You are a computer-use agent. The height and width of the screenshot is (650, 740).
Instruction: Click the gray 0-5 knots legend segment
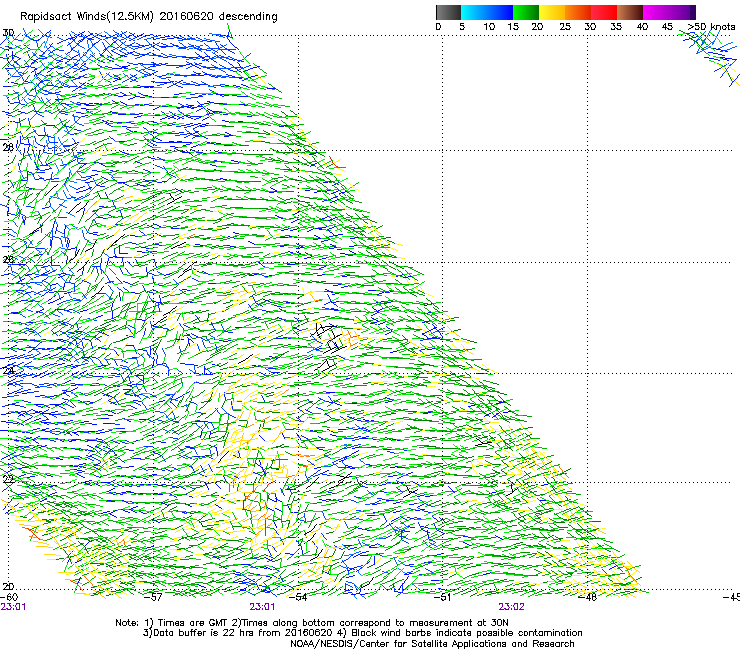pos(448,12)
